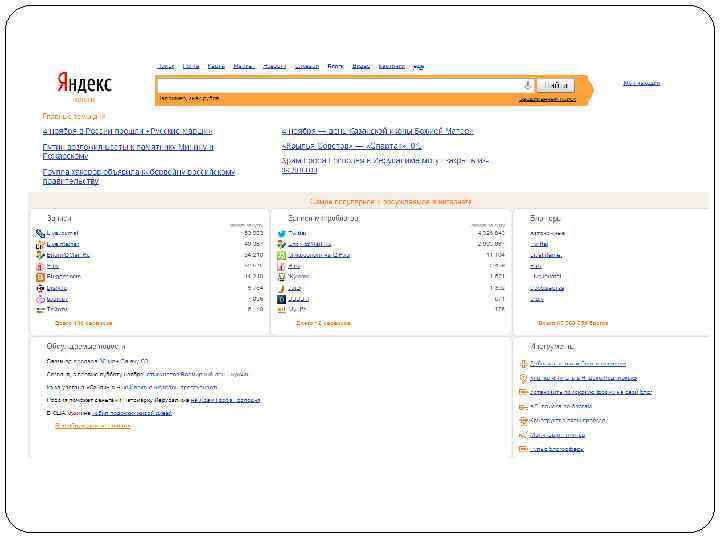Click the Twitter bird icon
This screenshot has width=720, height=540.
tap(281, 233)
